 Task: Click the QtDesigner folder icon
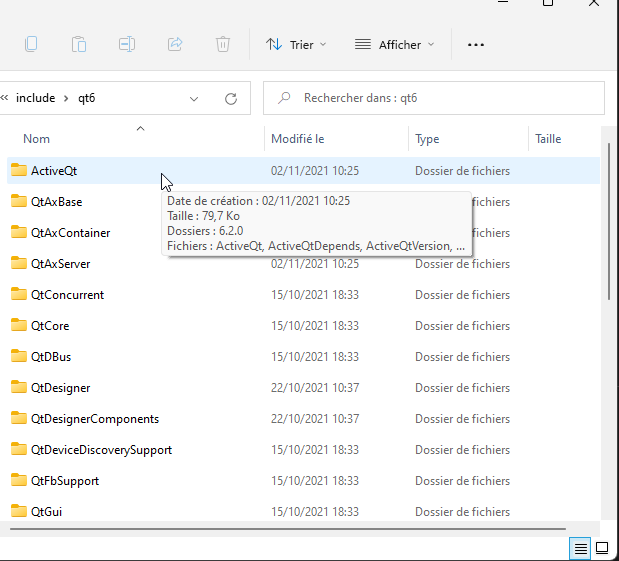tap(19, 387)
